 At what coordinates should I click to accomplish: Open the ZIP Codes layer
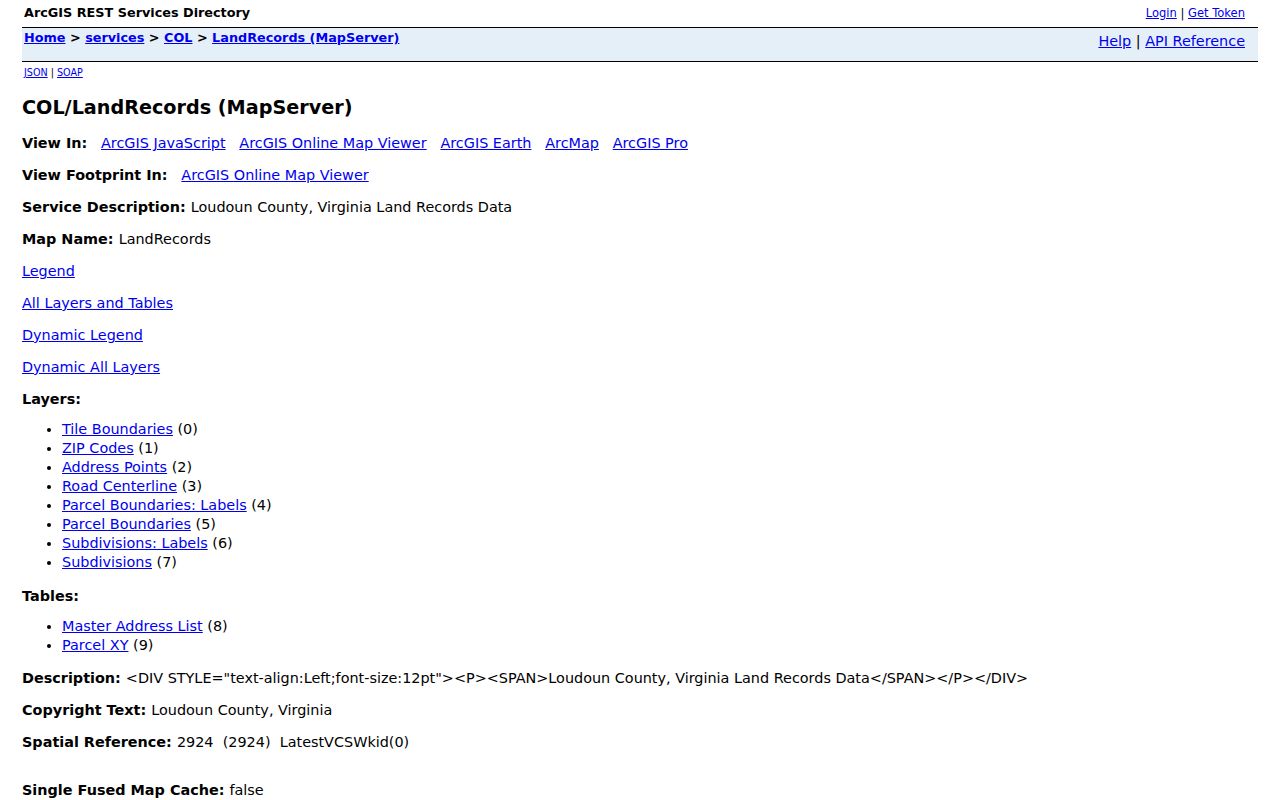pyautogui.click(x=98, y=448)
